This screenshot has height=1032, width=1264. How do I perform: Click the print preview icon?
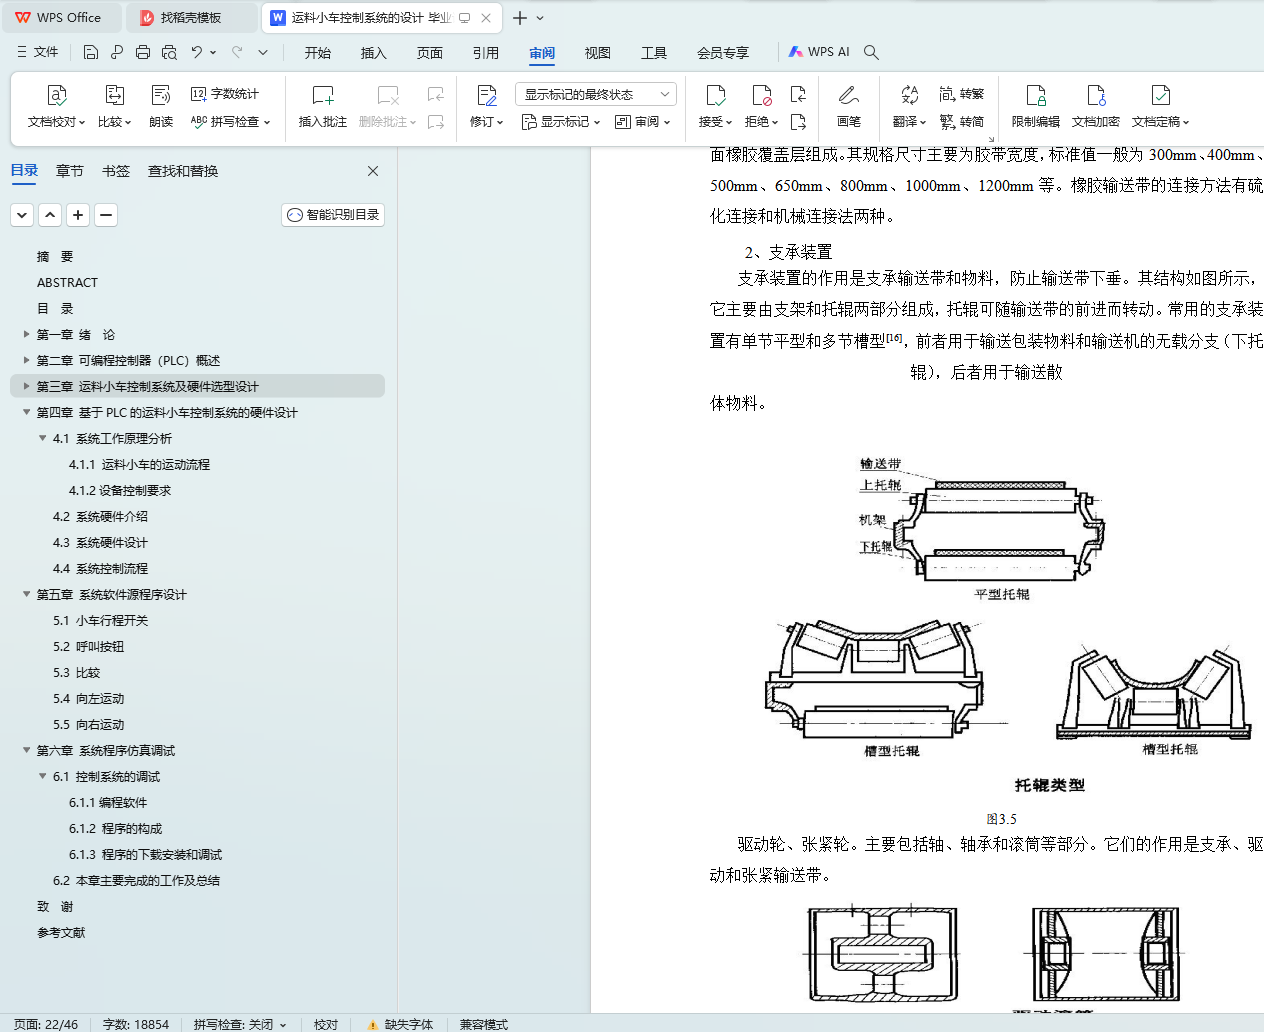click(x=169, y=52)
